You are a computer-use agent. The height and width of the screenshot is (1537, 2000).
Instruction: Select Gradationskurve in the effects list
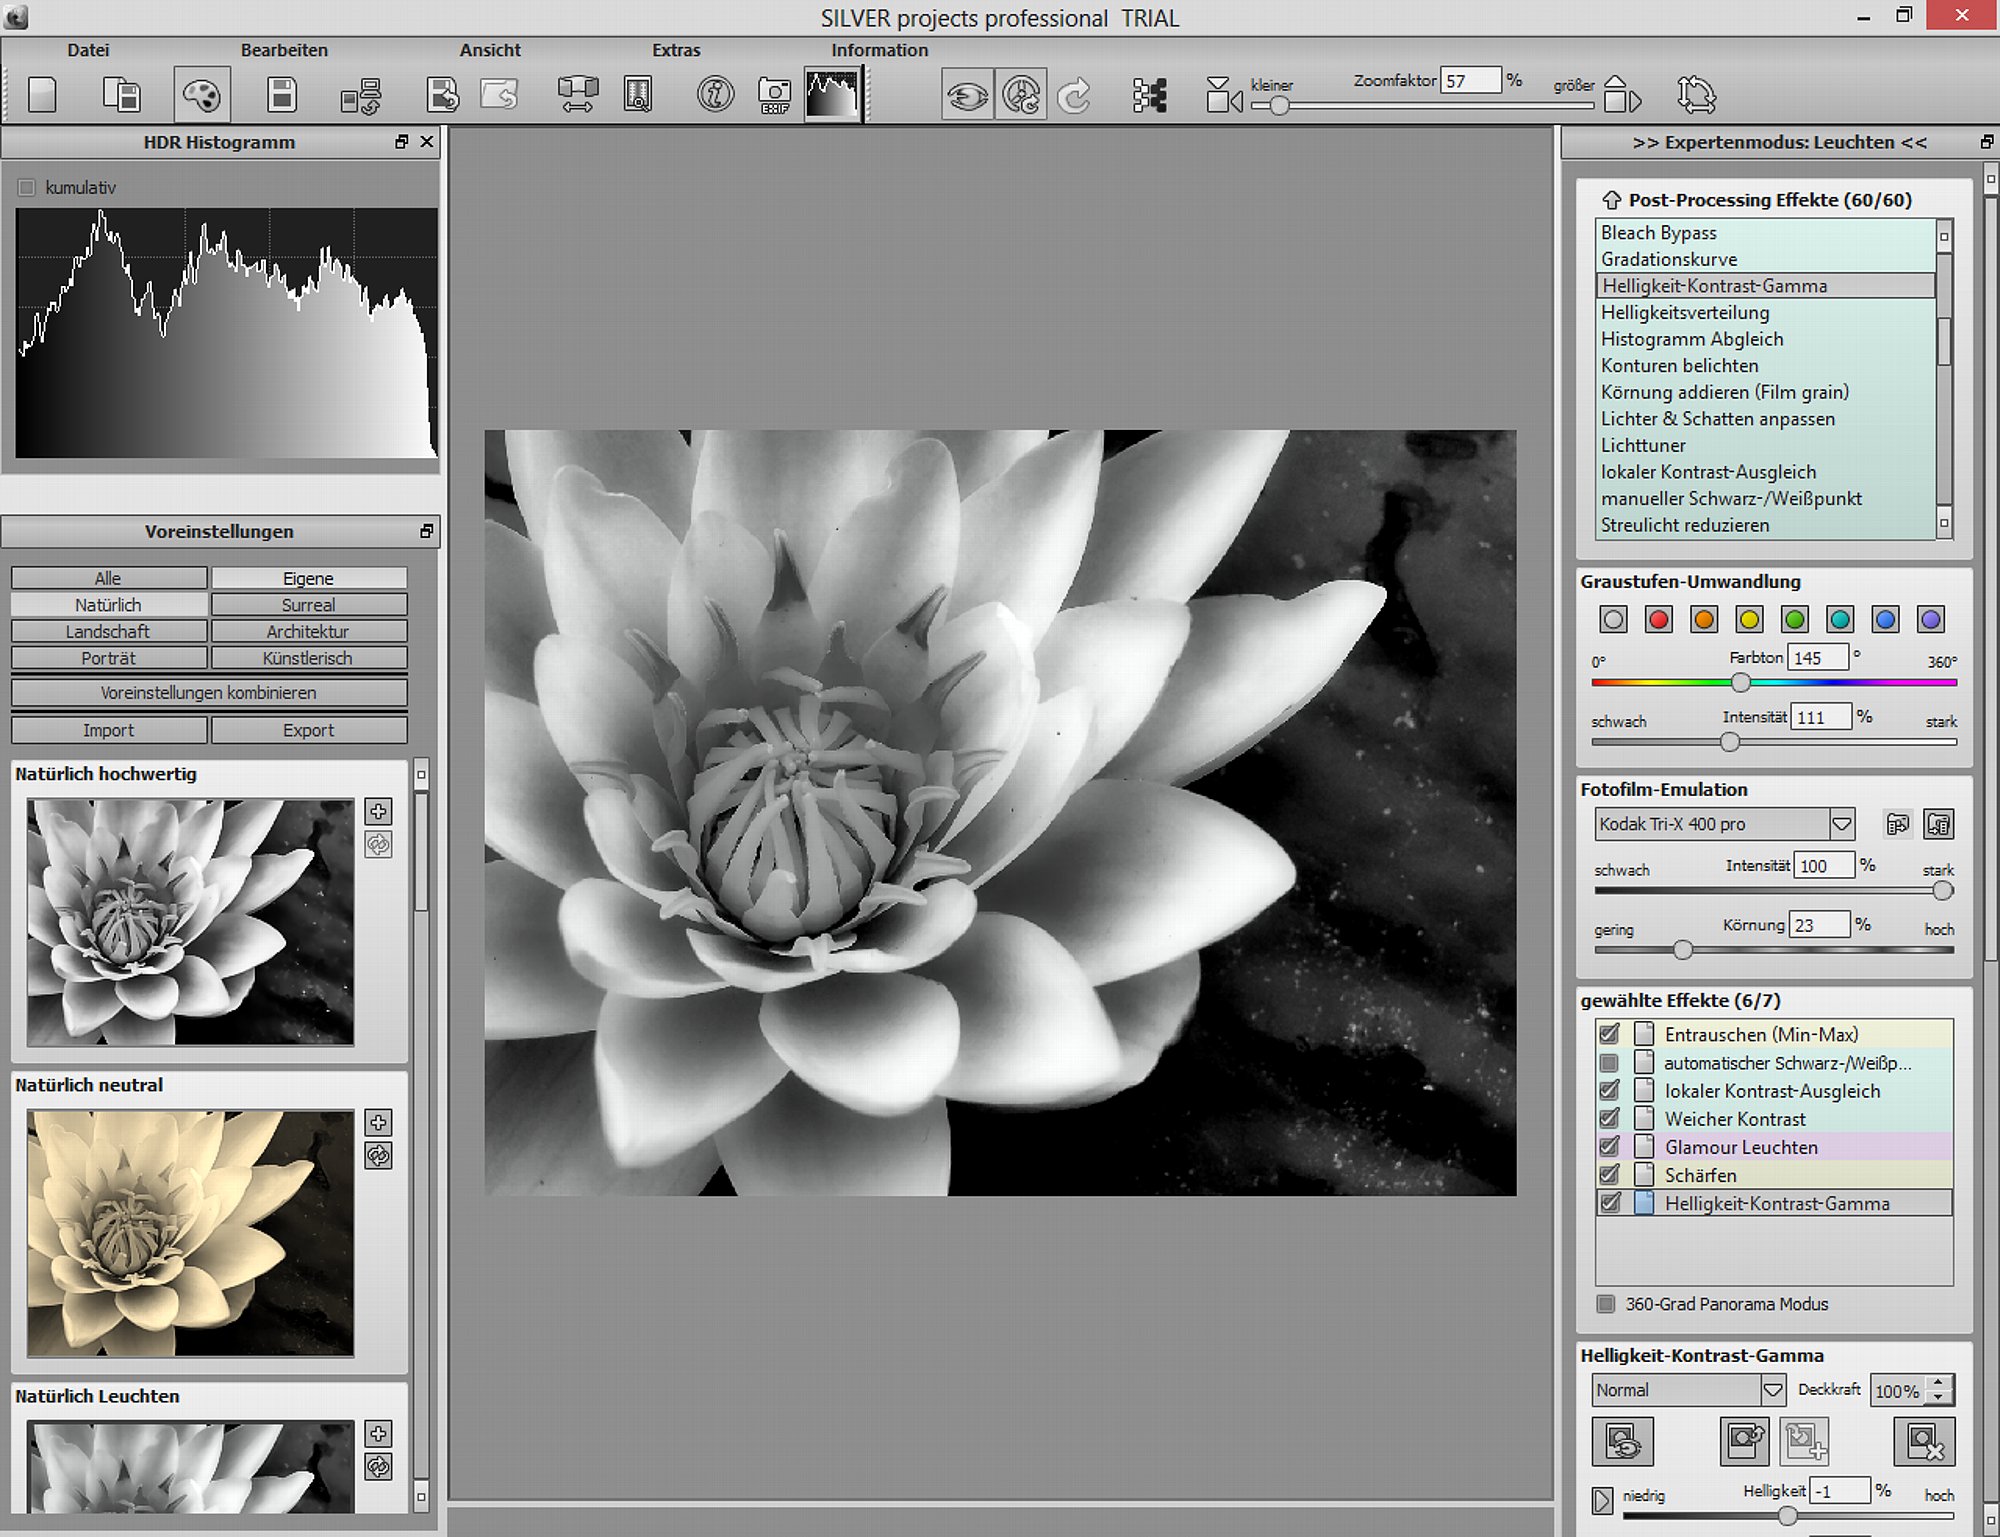coord(1765,259)
